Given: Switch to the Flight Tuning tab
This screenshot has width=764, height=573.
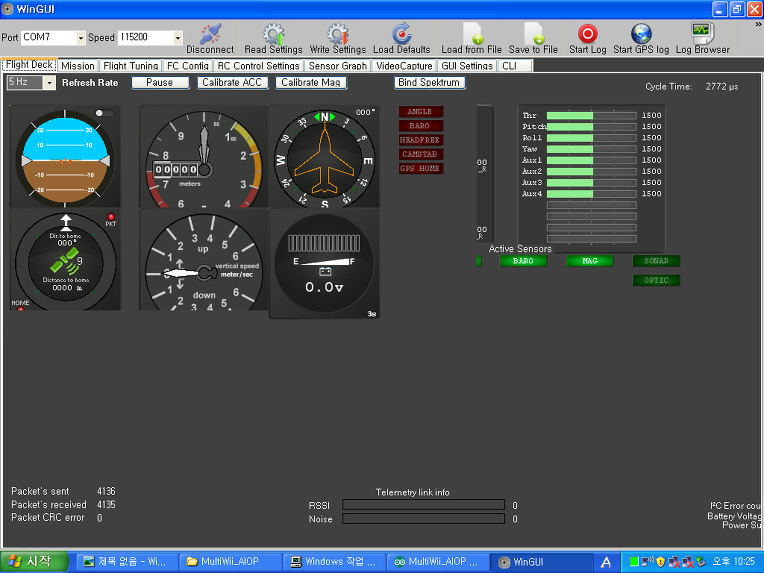Looking at the screenshot, I should 130,66.
